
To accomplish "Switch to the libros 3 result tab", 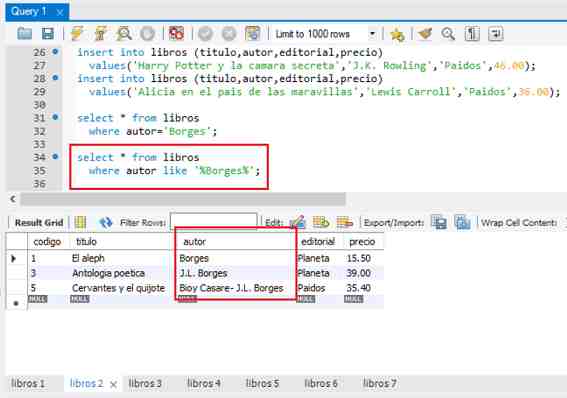I will [145, 383].
